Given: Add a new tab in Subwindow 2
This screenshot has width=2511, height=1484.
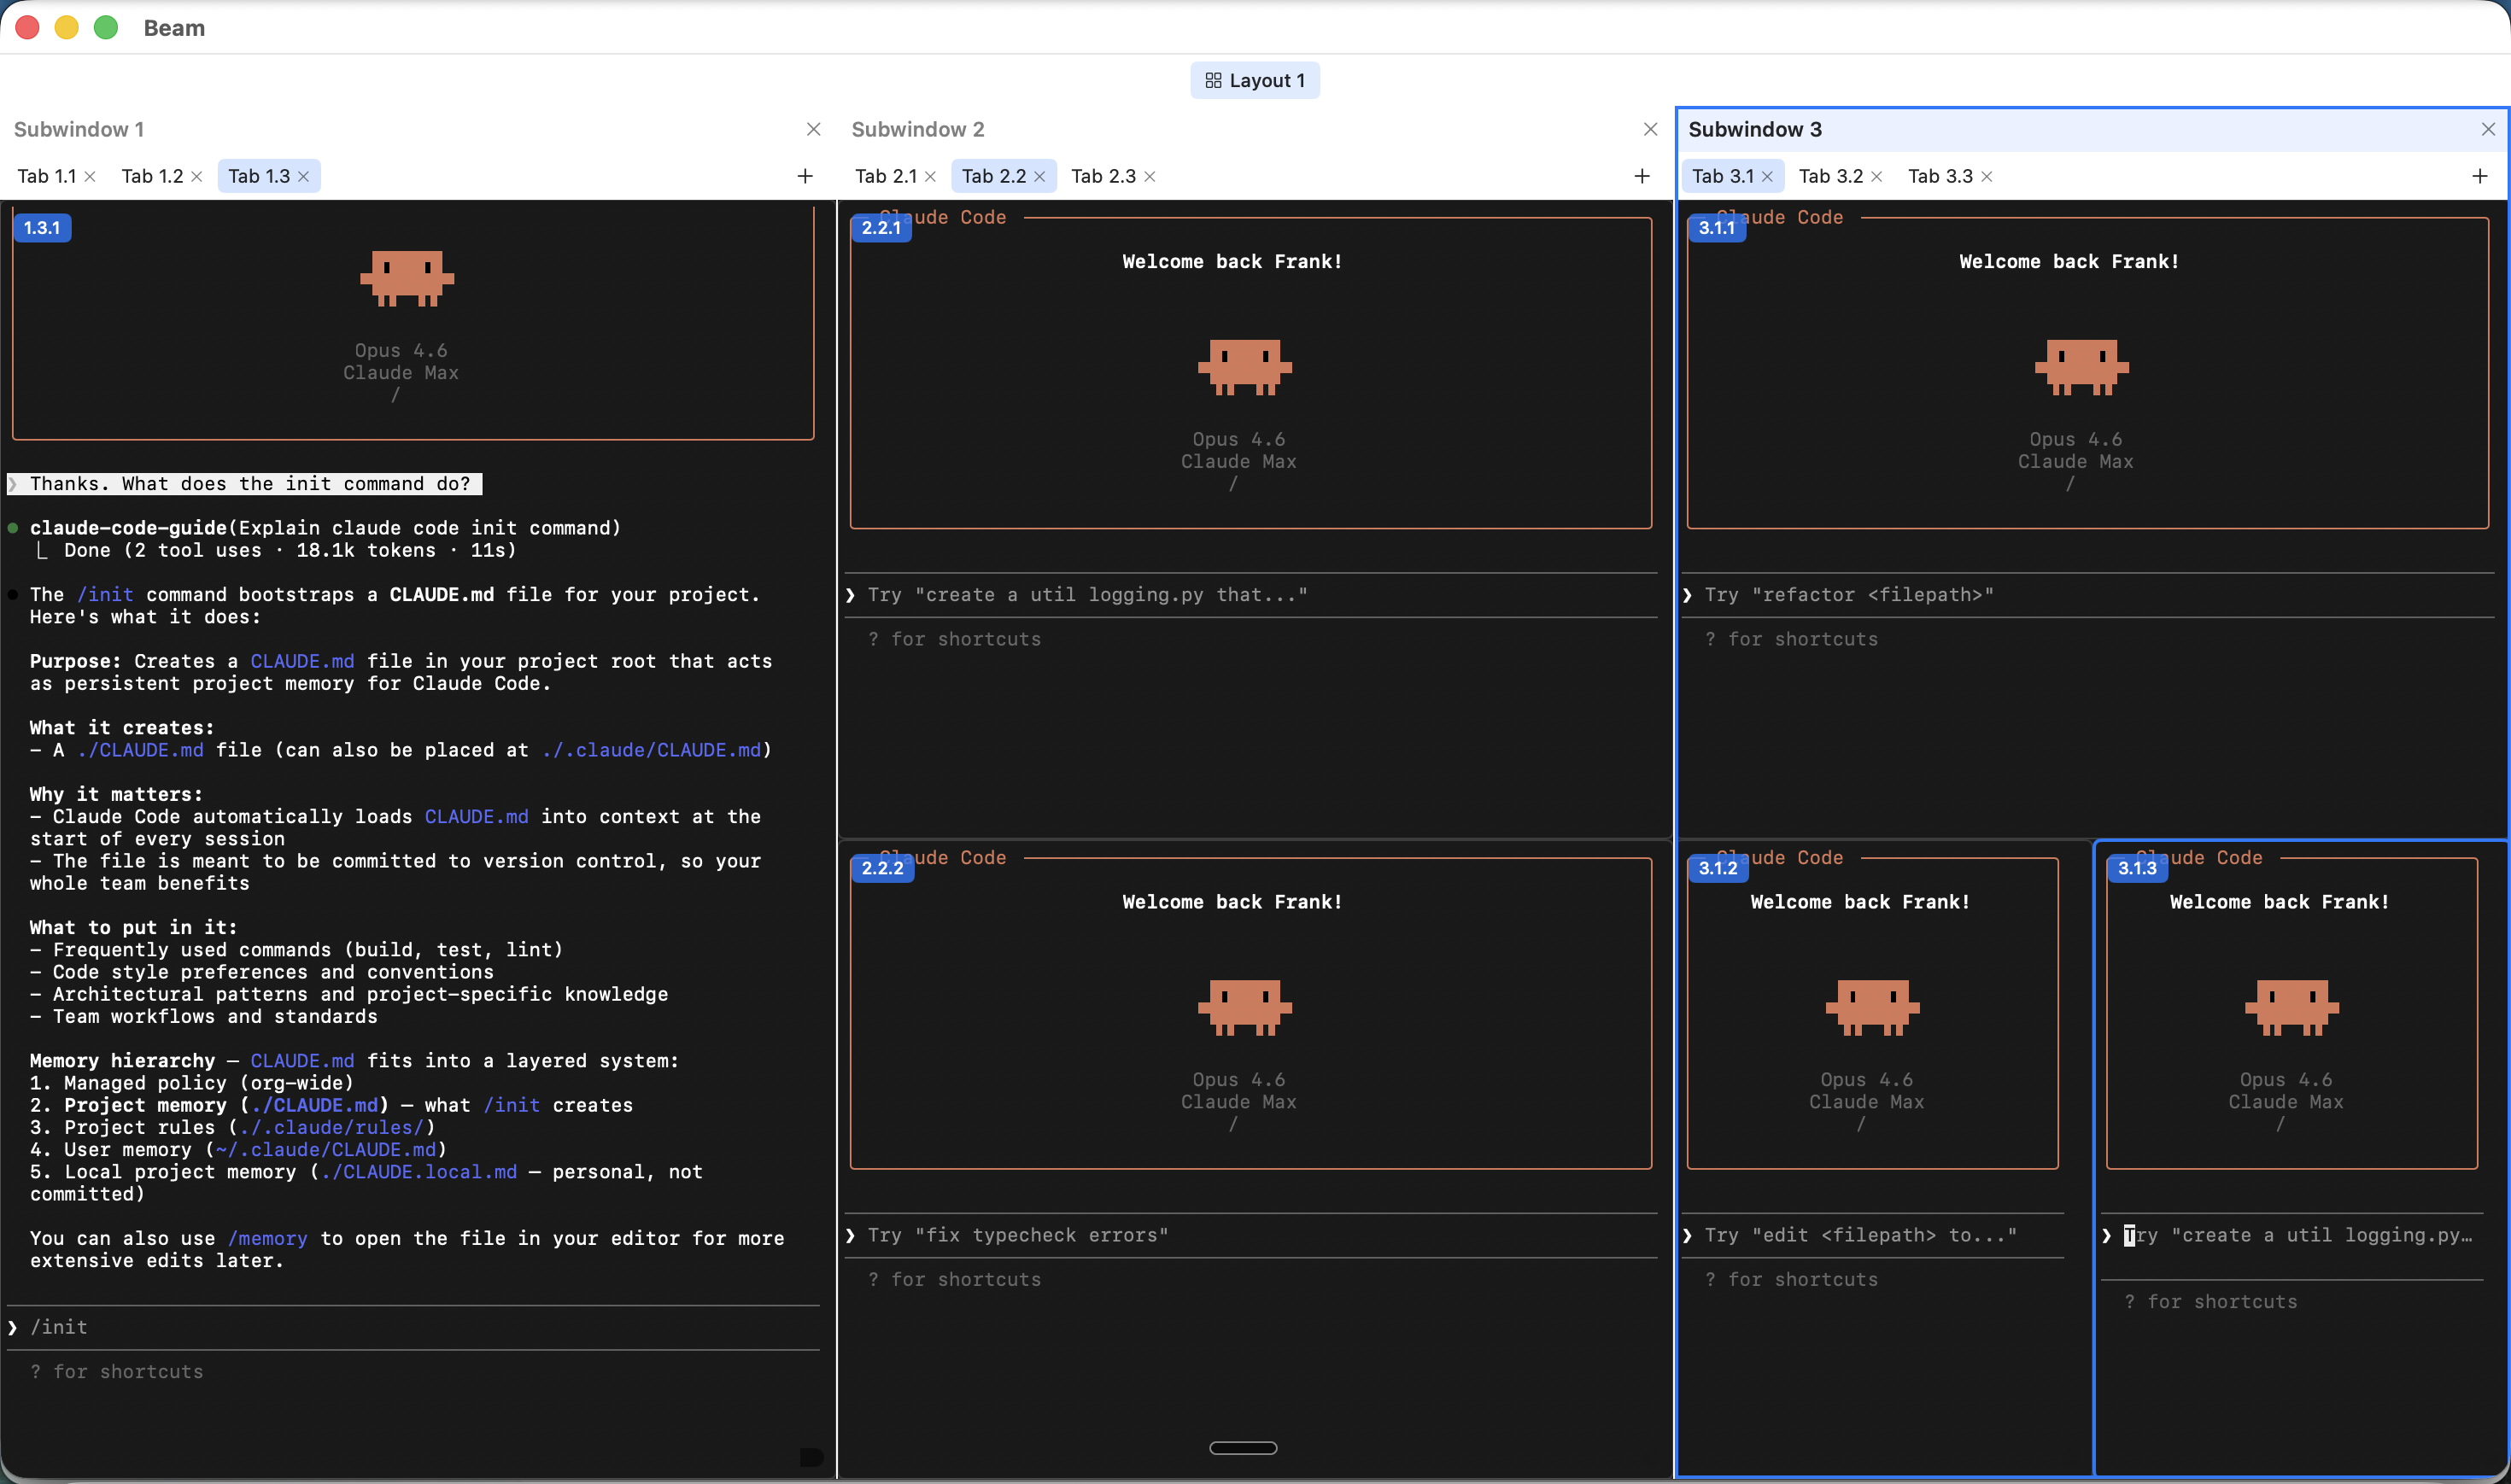Looking at the screenshot, I should tap(1641, 176).
